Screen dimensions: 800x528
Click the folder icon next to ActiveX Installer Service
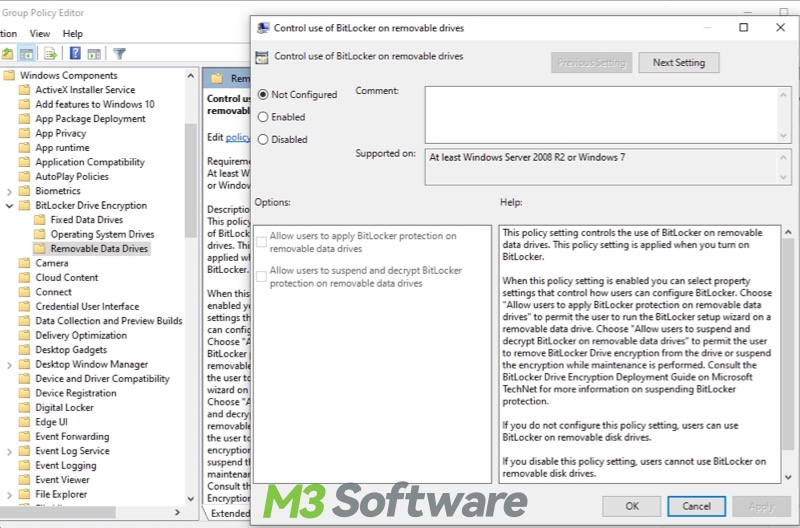point(24,90)
